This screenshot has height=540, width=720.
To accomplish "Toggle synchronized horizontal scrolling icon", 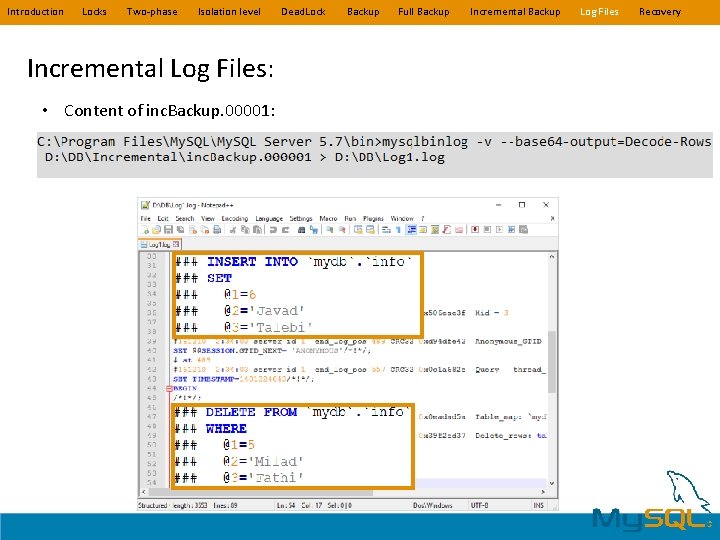I will tap(370, 230).
